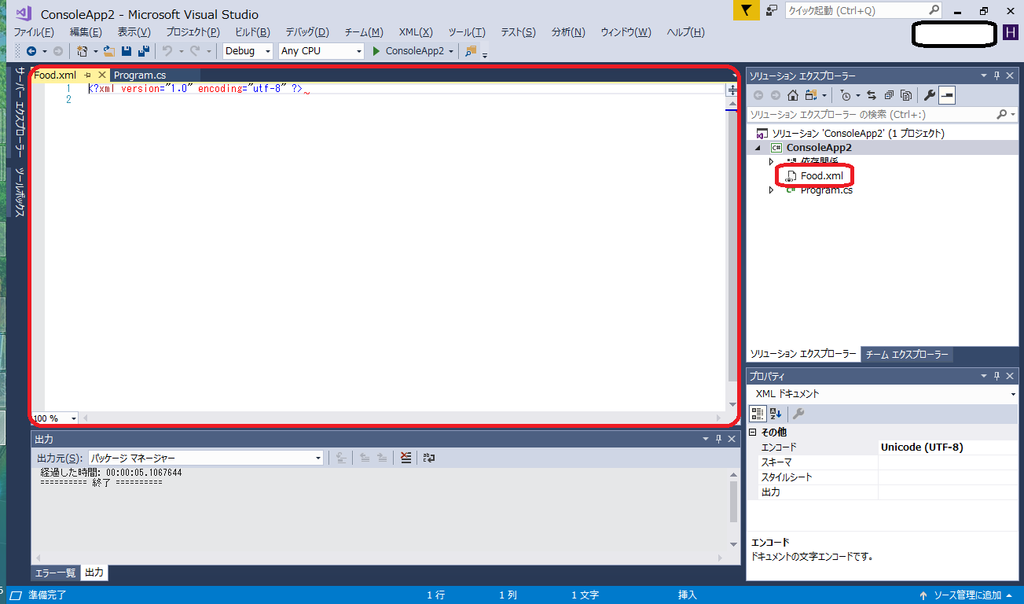1024x604 pixels.
Task: Open the XML Document object dropdown in Properties
Action: (1013, 394)
